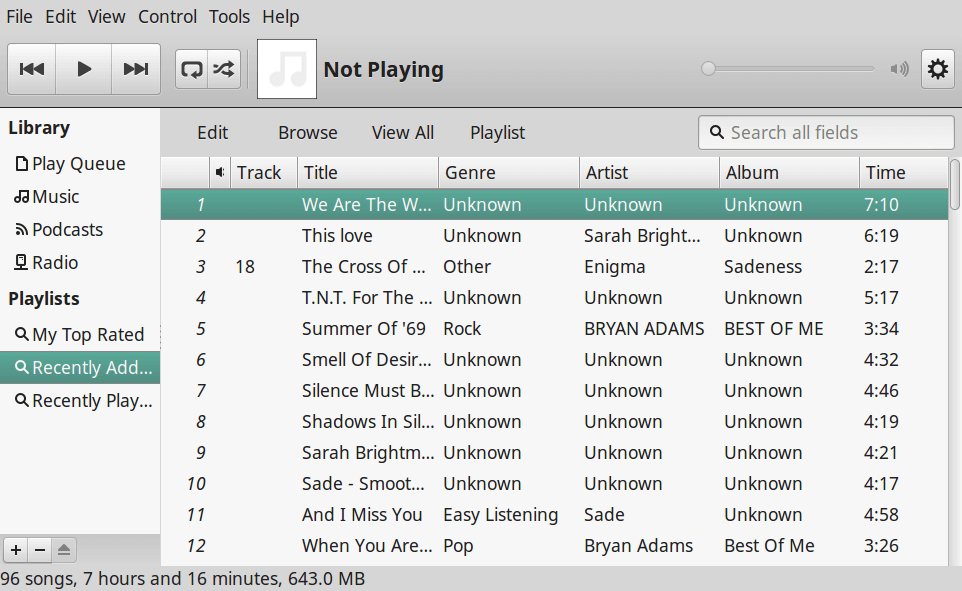Click the song position slider
The image size is (962, 591).
coord(788,68)
